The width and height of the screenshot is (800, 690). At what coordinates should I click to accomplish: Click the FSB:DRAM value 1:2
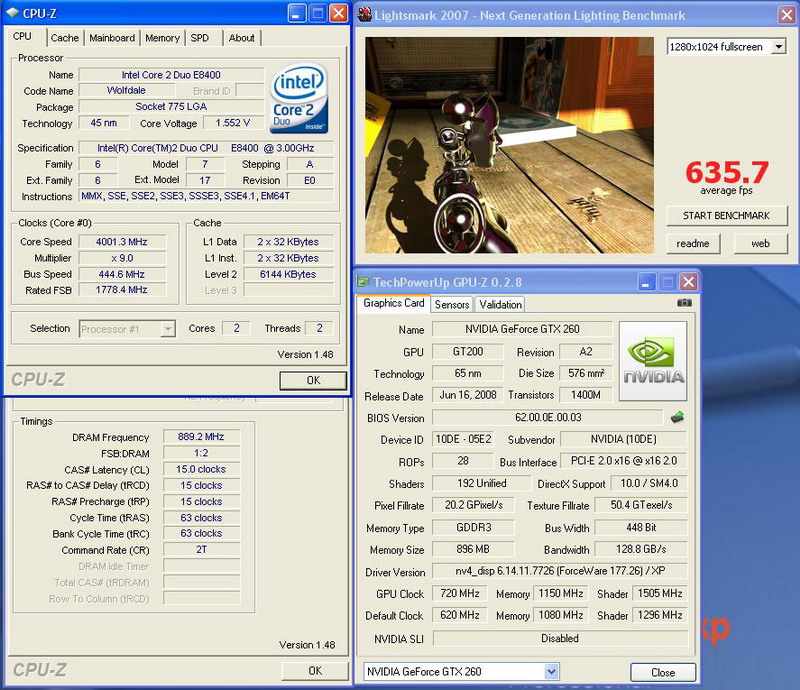tap(201, 453)
